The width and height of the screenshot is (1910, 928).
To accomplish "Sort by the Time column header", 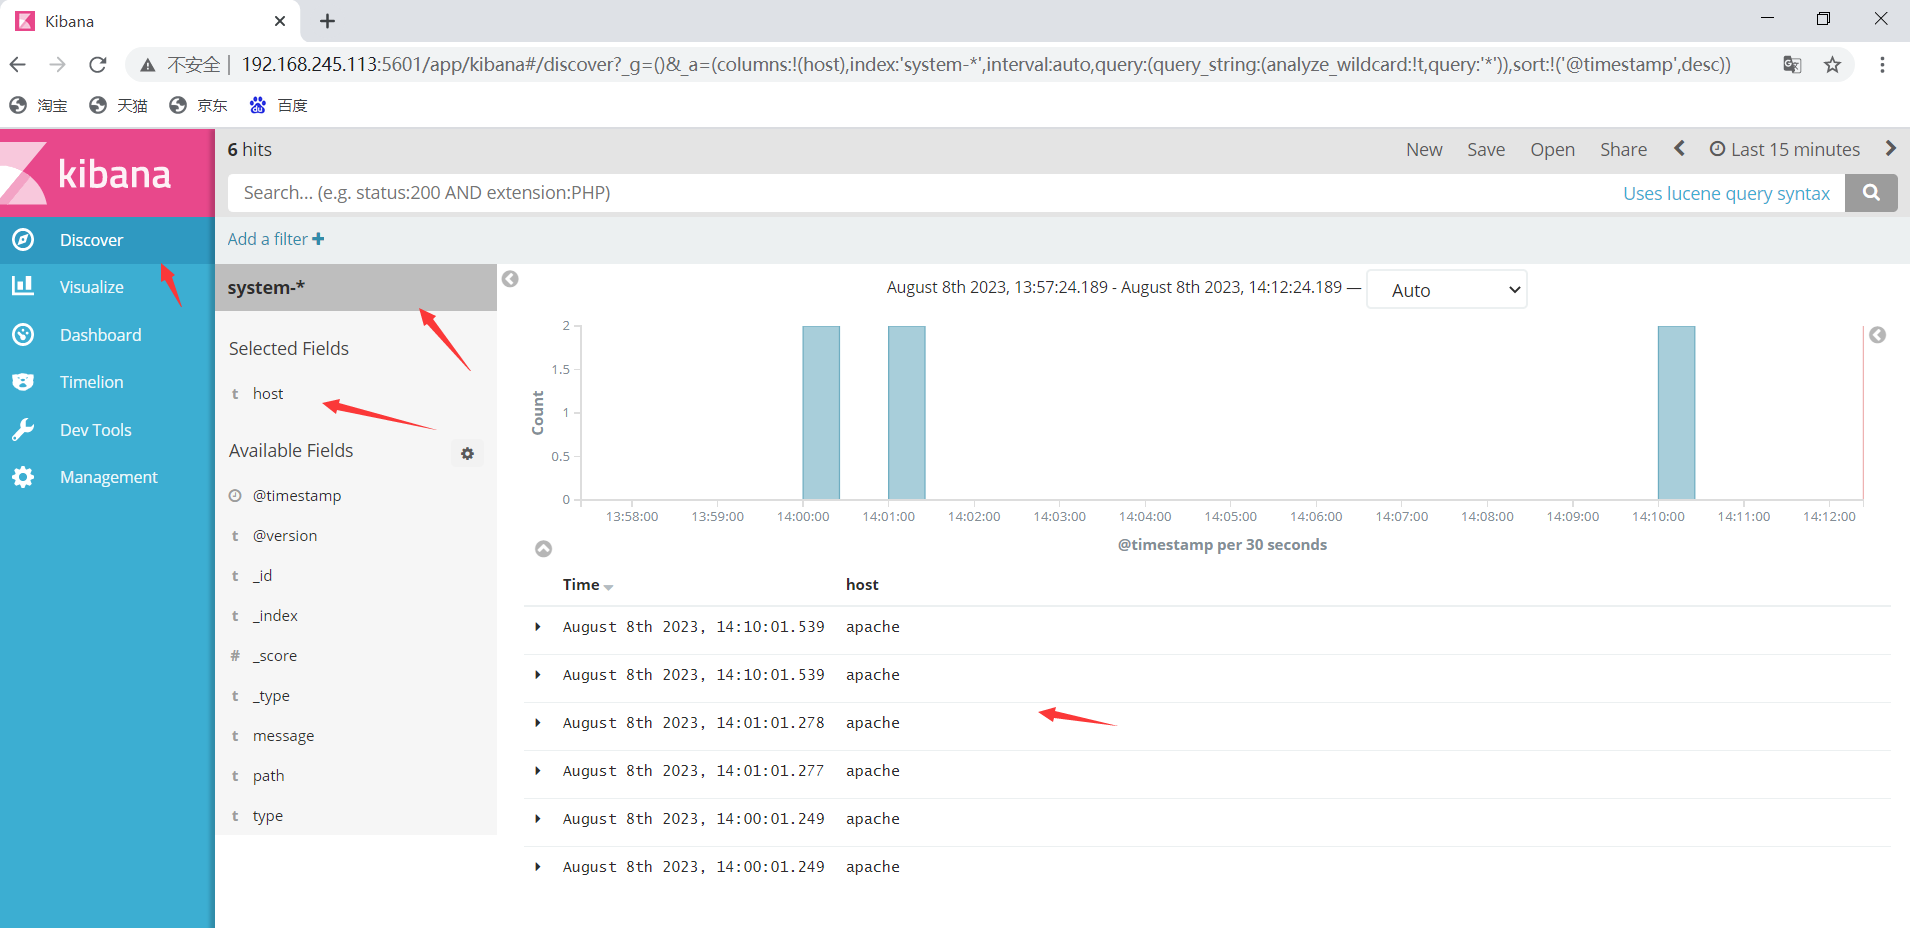I will coord(587,585).
